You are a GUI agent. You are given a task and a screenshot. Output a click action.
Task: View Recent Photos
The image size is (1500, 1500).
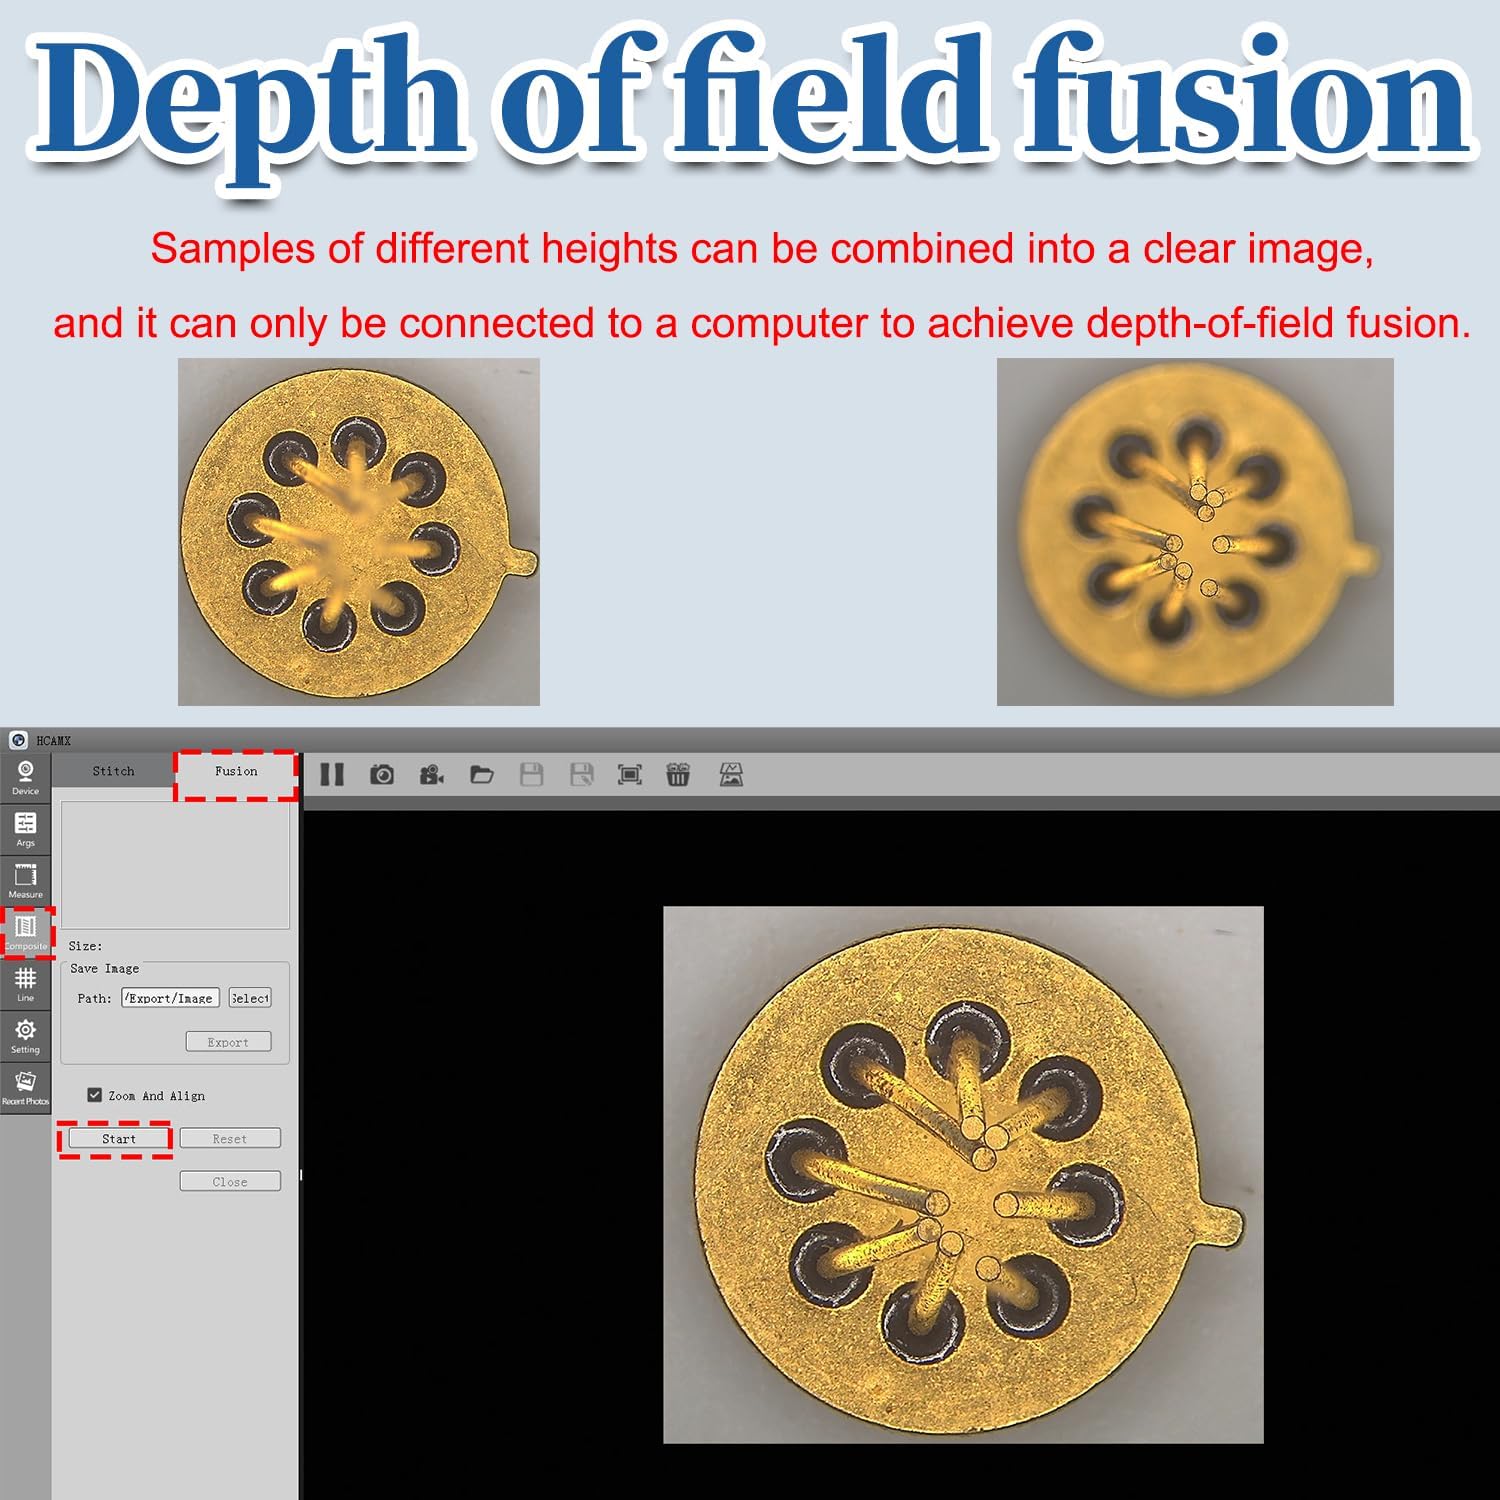pyautogui.click(x=25, y=1088)
